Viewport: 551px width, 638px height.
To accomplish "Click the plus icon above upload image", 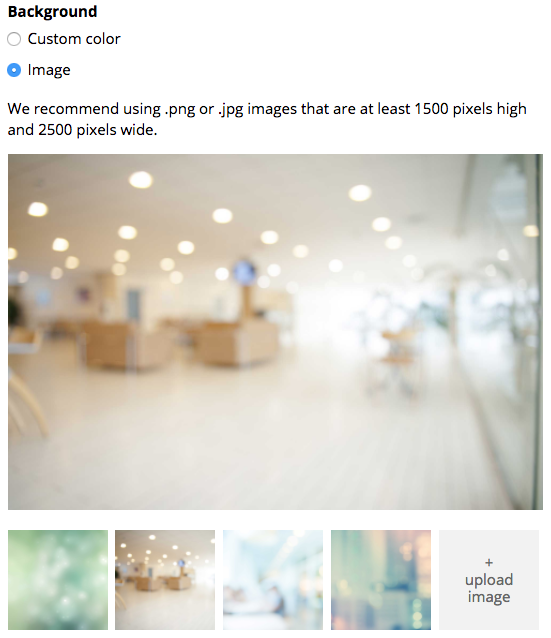I will [489, 563].
